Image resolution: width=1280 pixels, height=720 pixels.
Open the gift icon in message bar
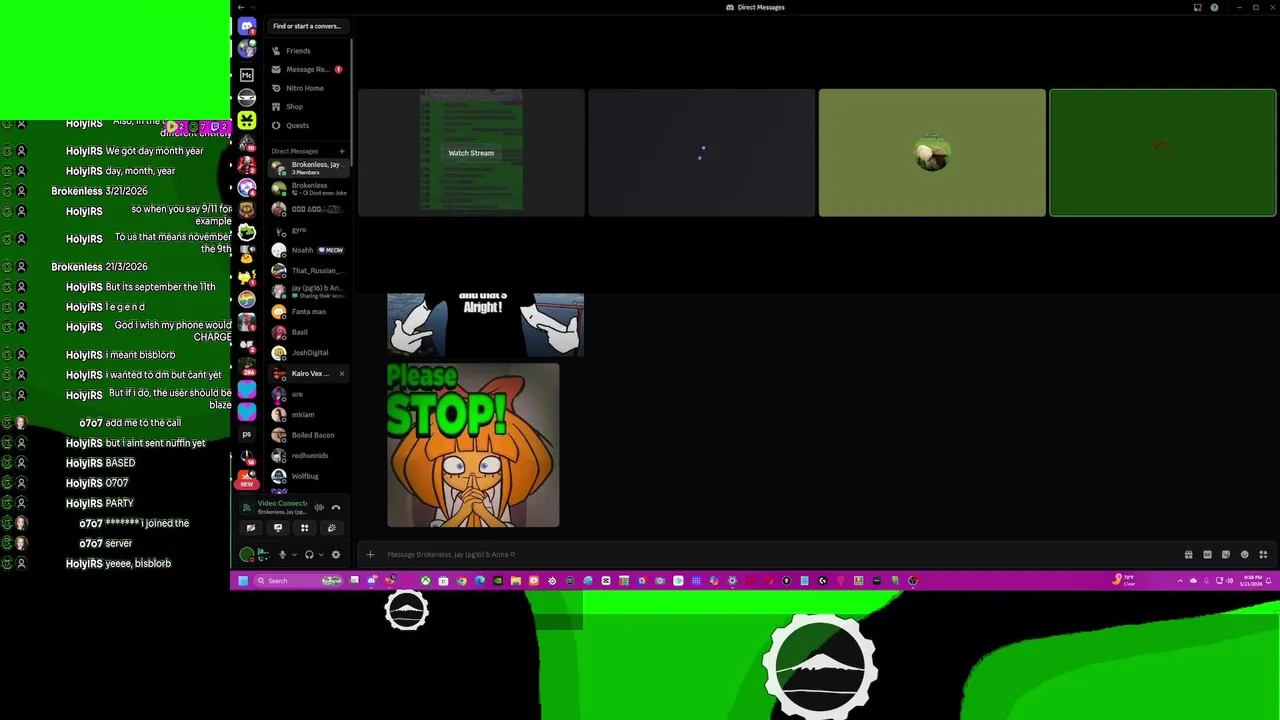[1188, 555]
